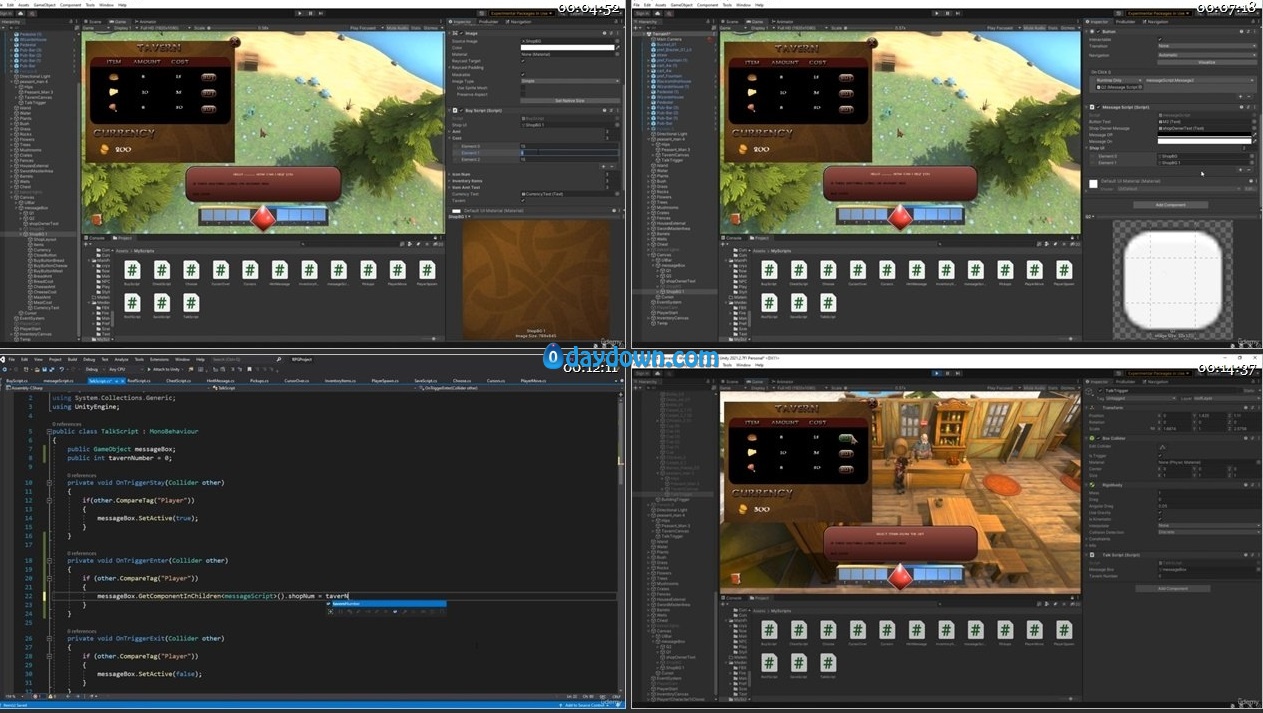Toggle the Maskable checkbox in Image component

(523, 74)
